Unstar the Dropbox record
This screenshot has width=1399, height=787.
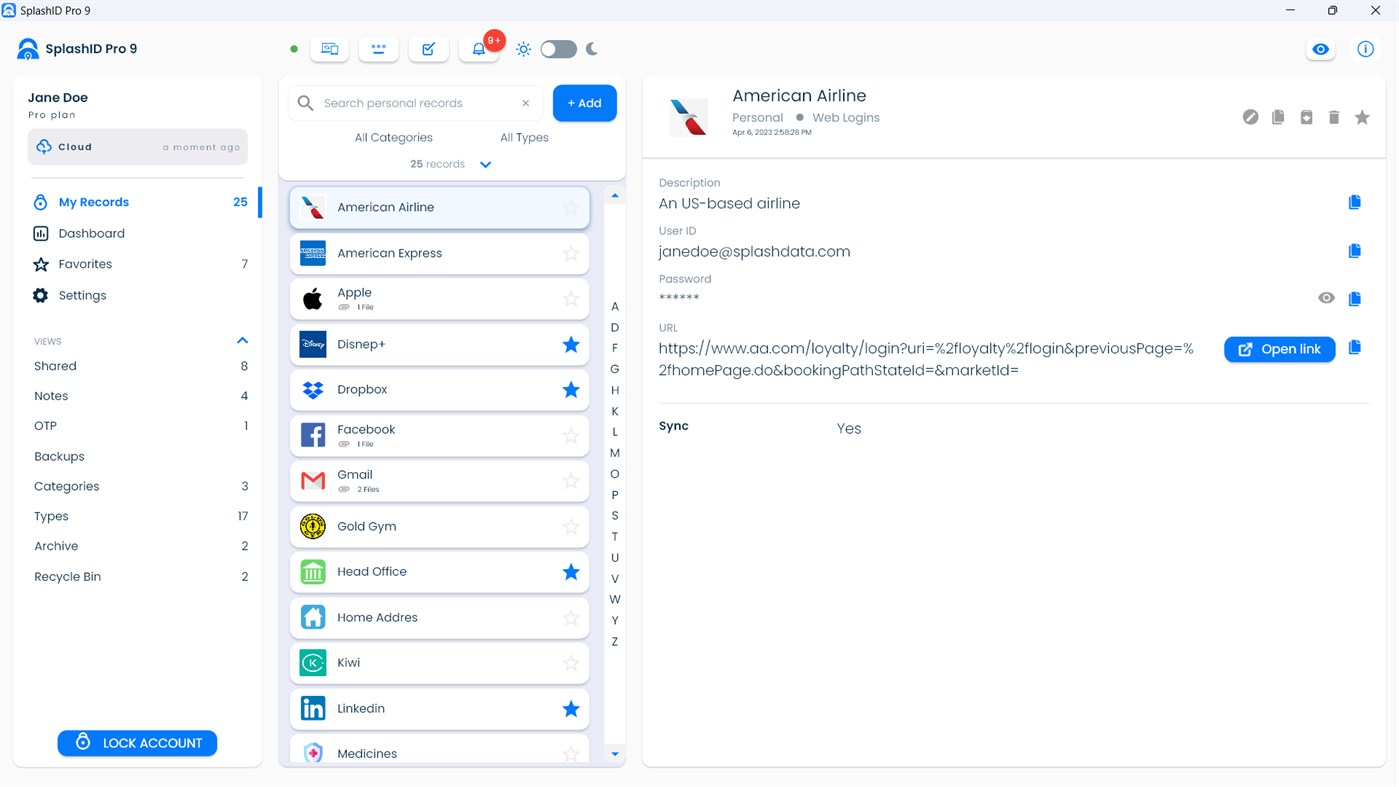pyautogui.click(x=571, y=390)
